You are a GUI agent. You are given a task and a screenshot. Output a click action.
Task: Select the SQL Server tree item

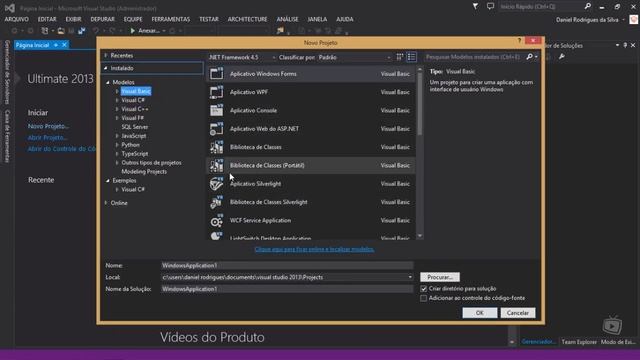point(135,127)
